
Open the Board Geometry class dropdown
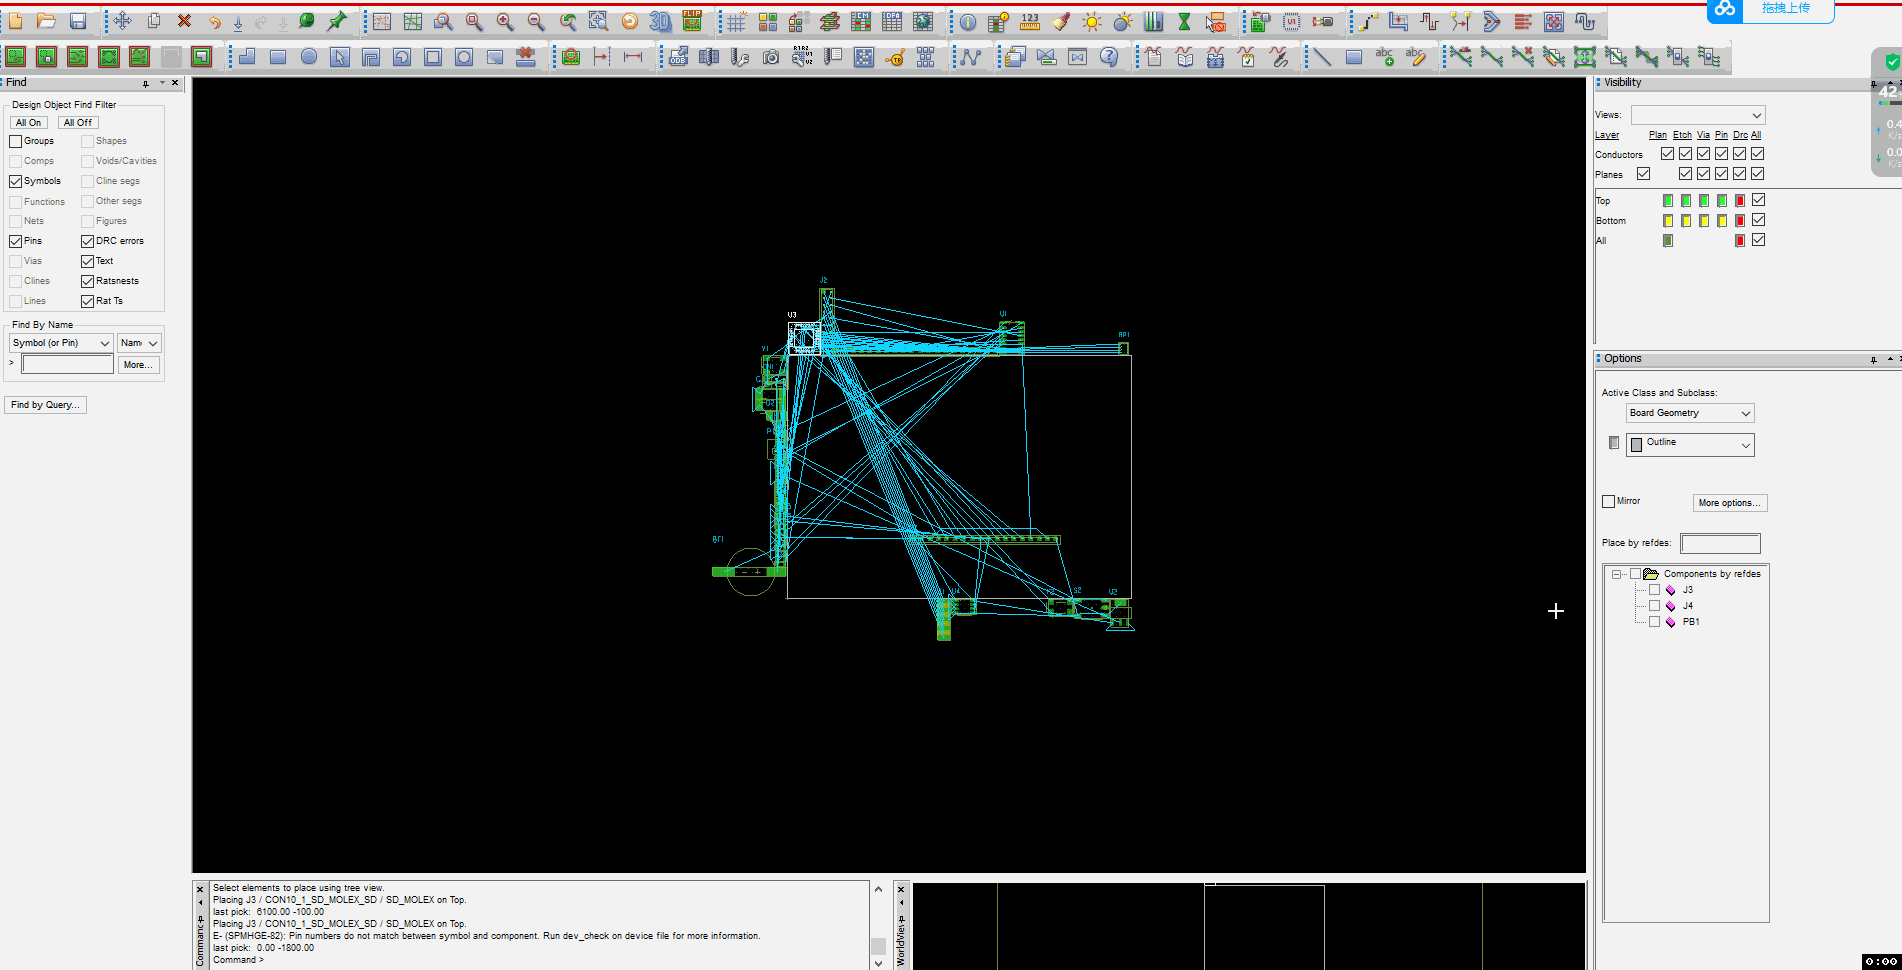tap(1690, 413)
